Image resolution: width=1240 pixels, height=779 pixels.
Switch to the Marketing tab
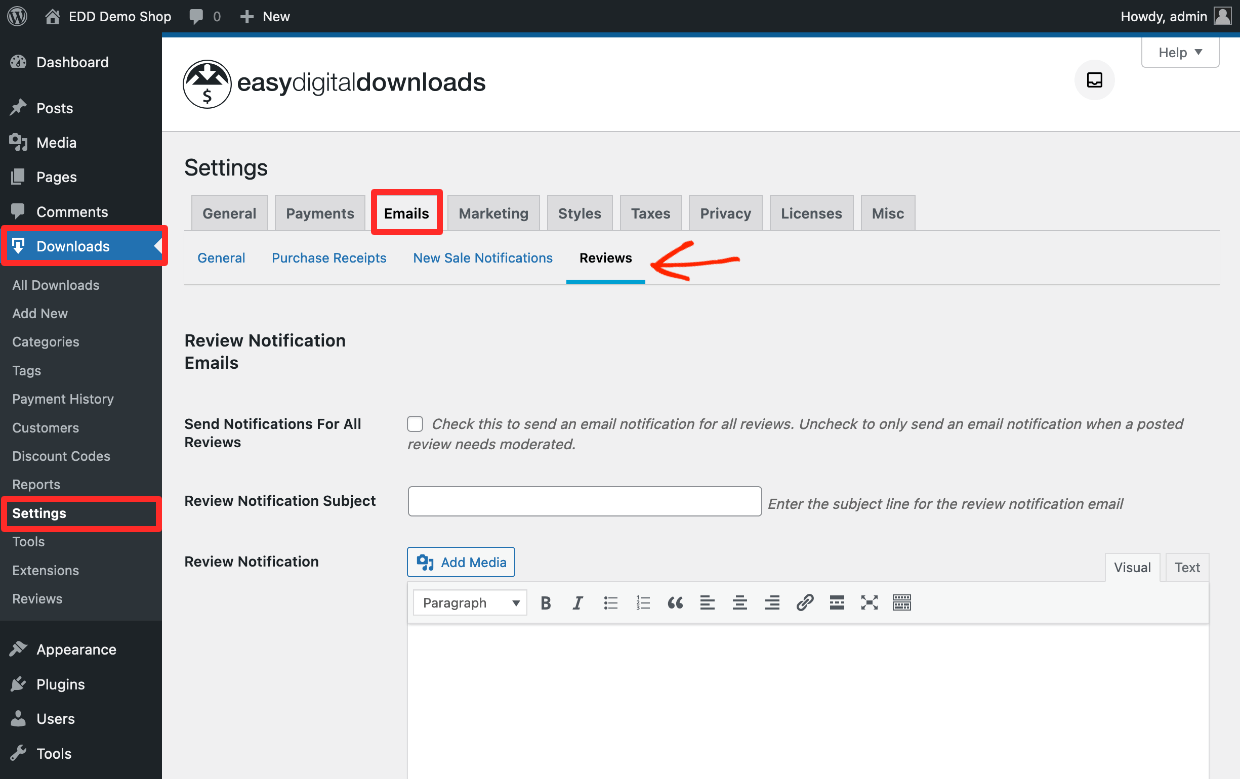point(493,213)
